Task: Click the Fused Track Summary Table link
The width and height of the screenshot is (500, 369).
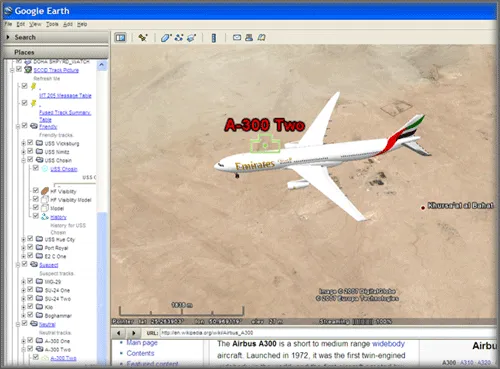Action: click(65, 116)
